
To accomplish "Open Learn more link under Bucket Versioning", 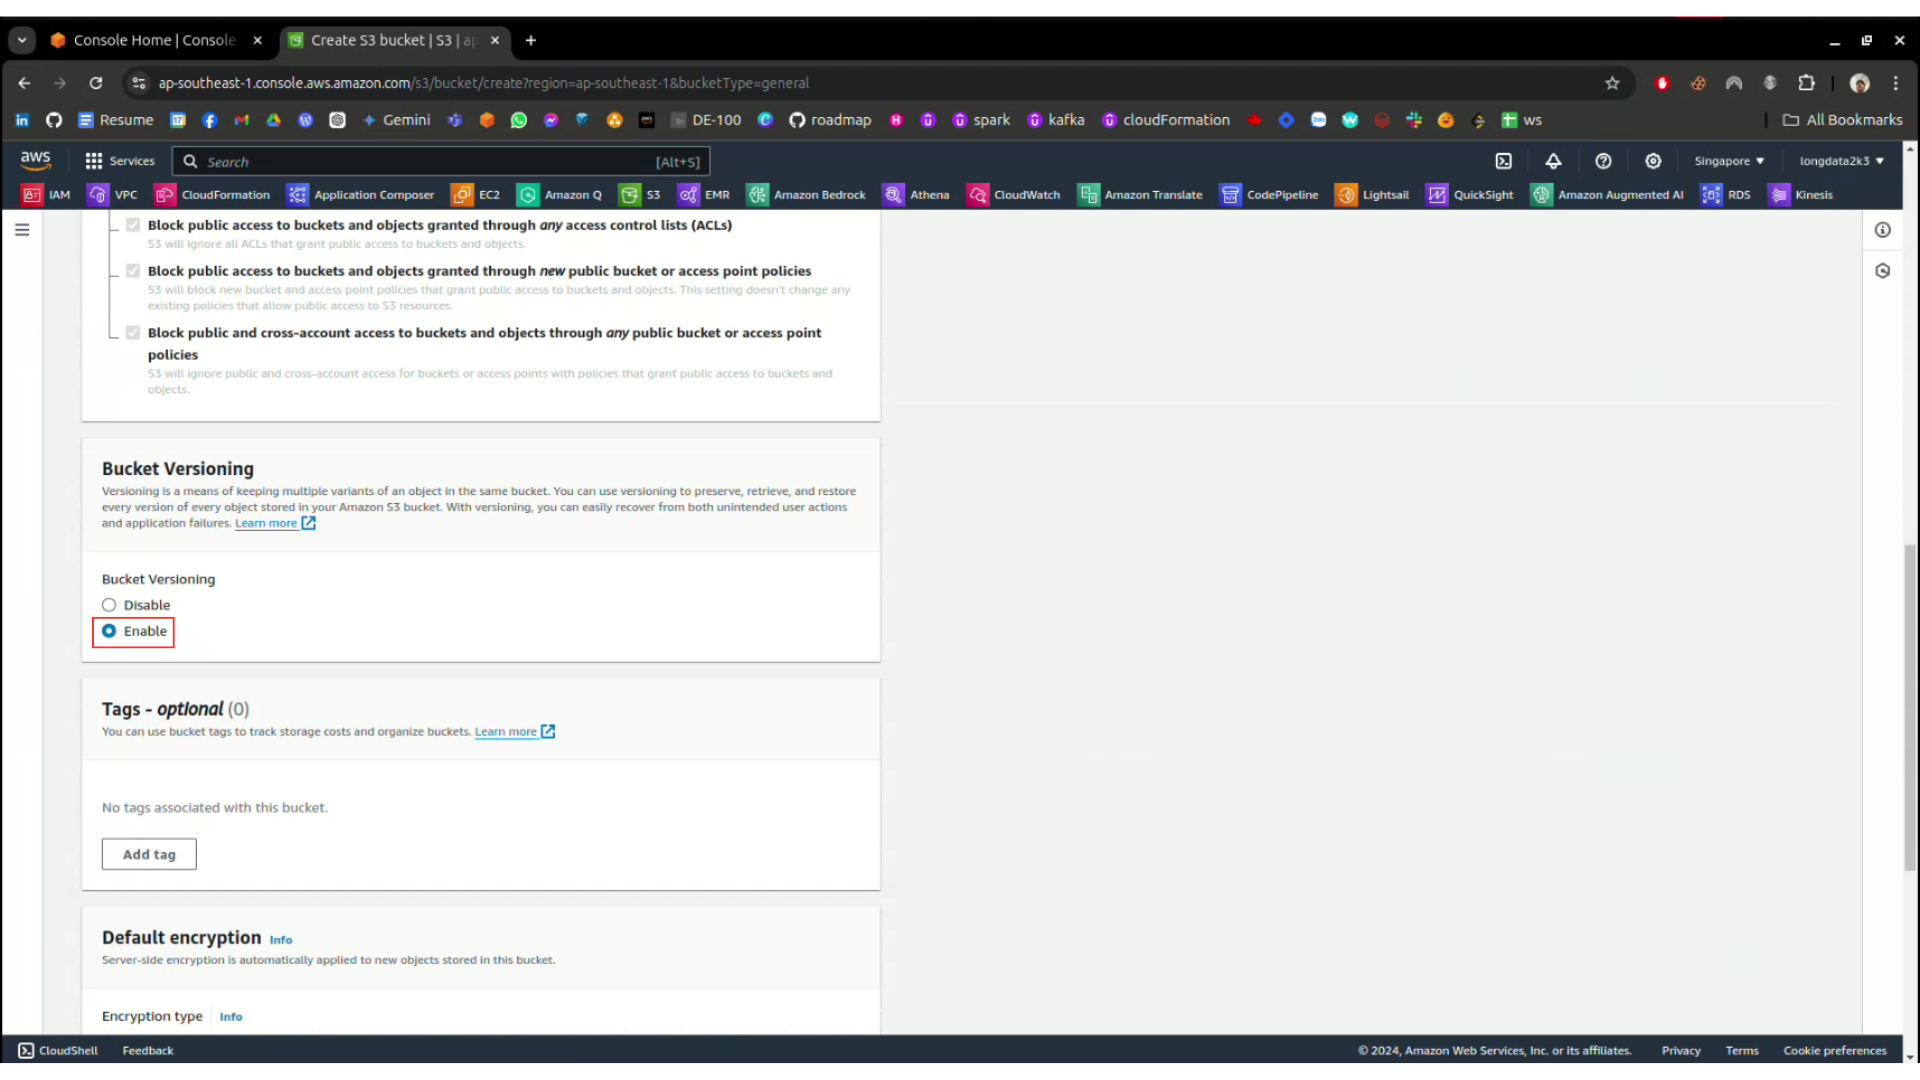I will (266, 524).
